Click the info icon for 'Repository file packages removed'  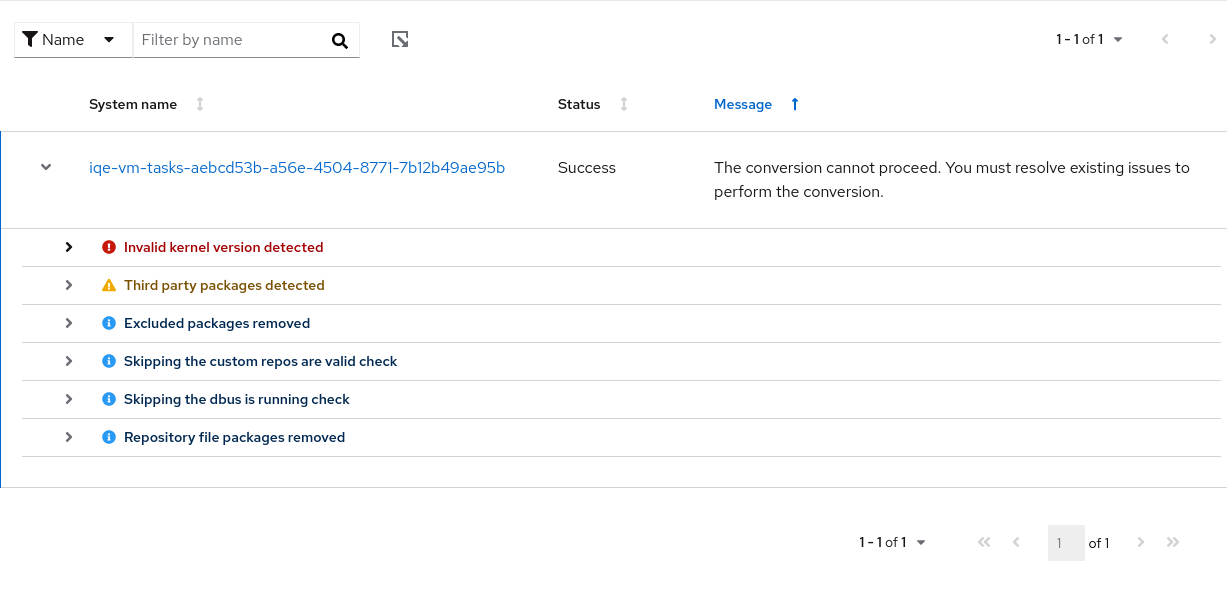point(109,437)
